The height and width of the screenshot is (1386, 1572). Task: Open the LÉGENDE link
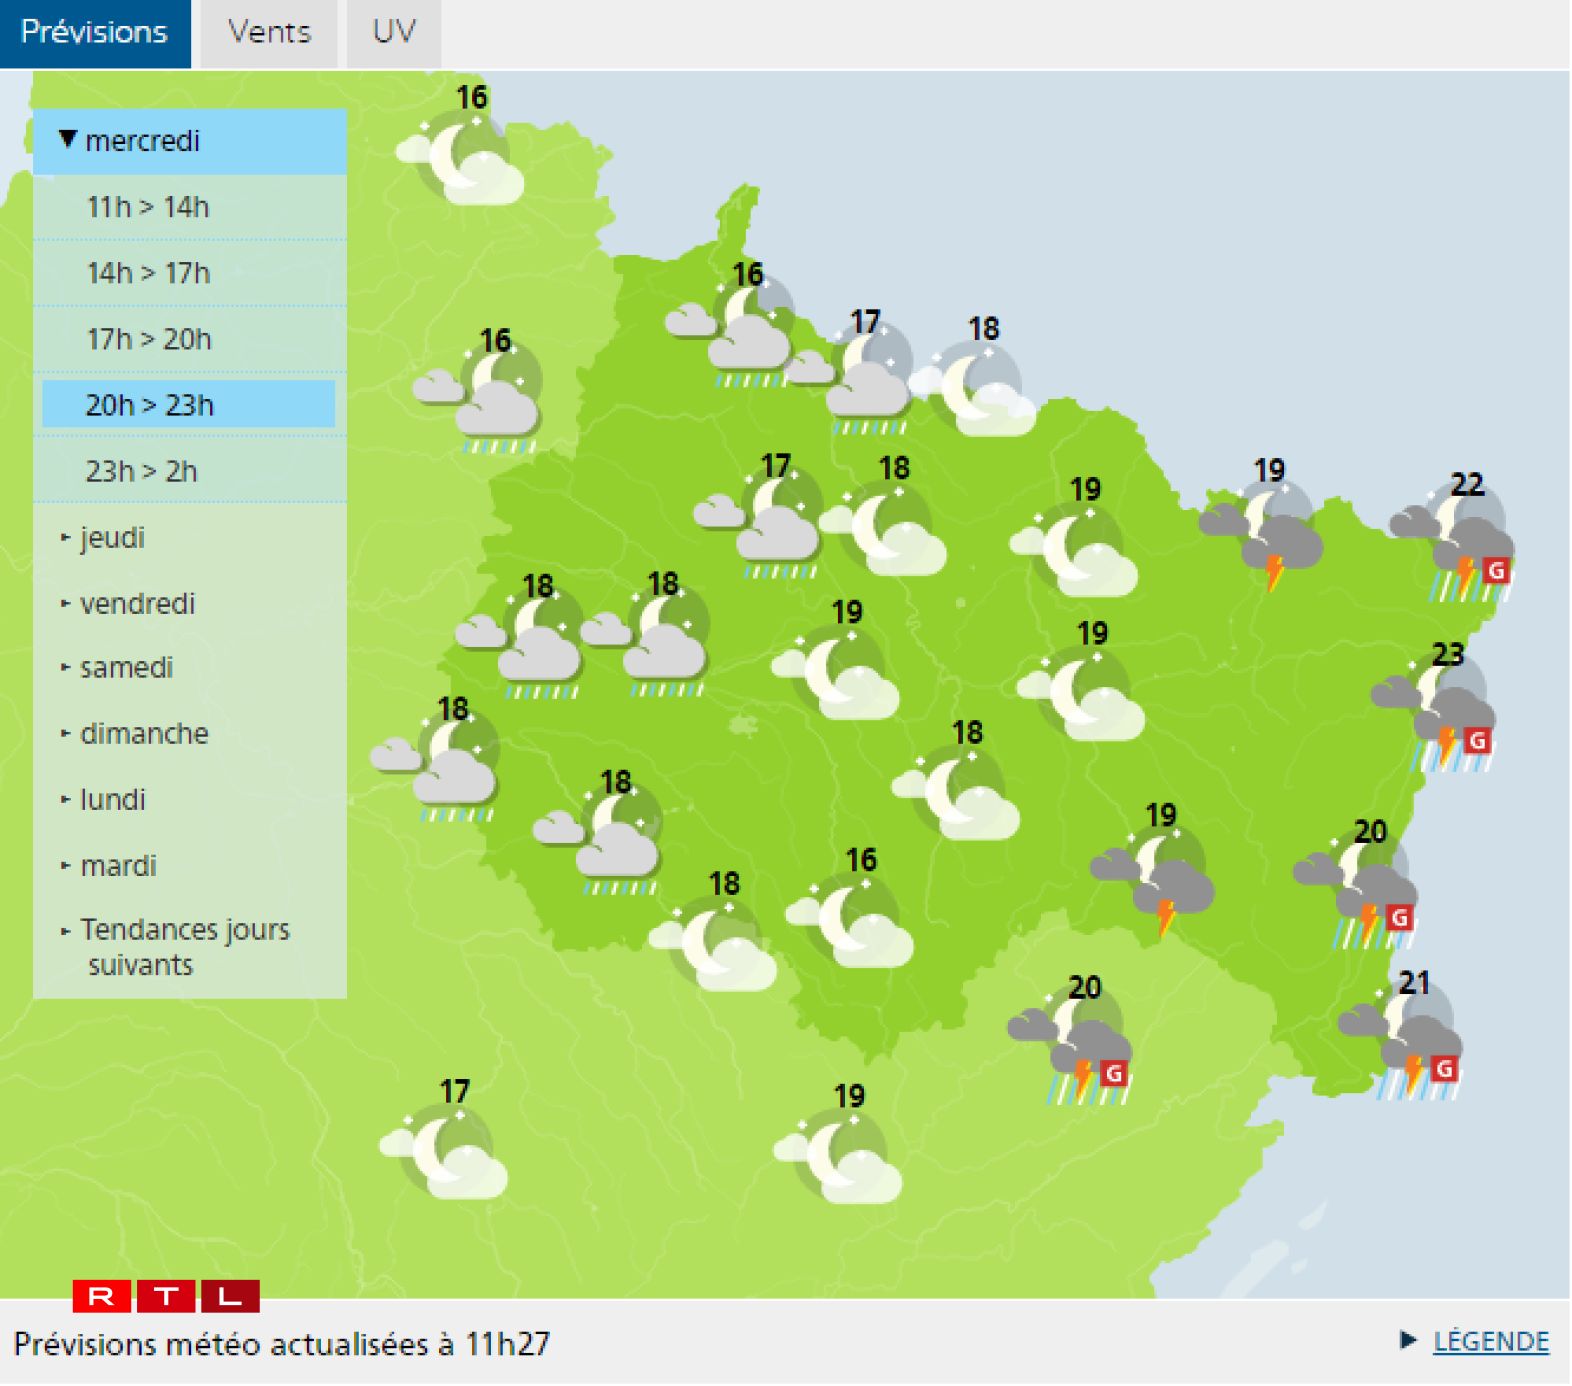tap(1489, 1342)
